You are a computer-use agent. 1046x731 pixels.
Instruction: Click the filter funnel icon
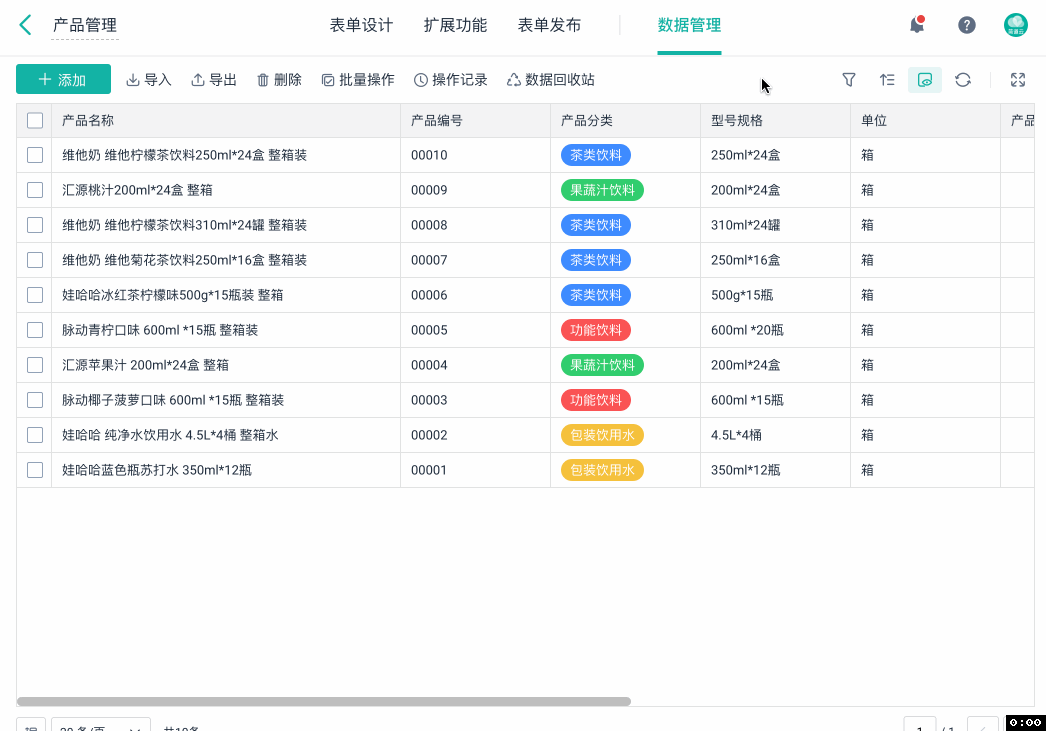point(849,80)
